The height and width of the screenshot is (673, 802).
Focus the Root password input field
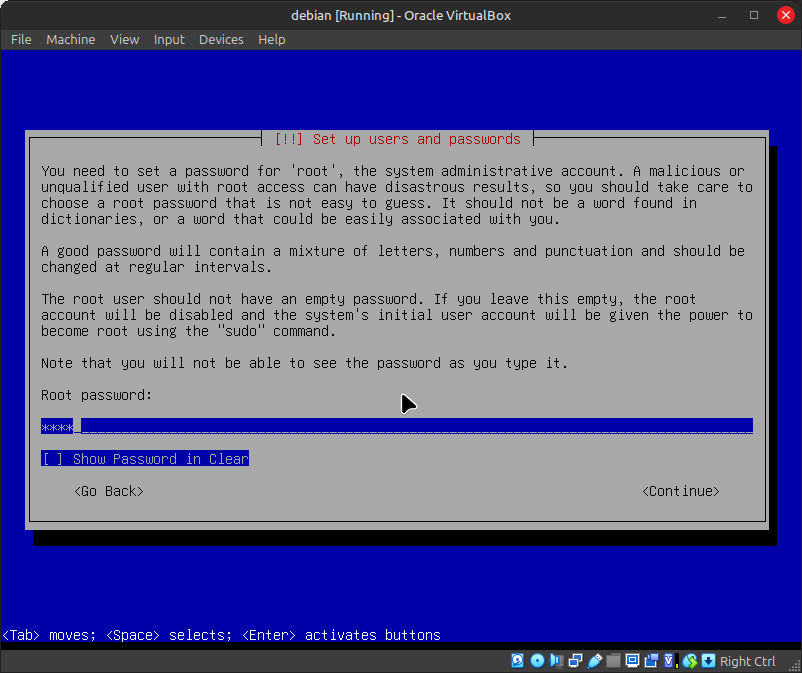396,427
